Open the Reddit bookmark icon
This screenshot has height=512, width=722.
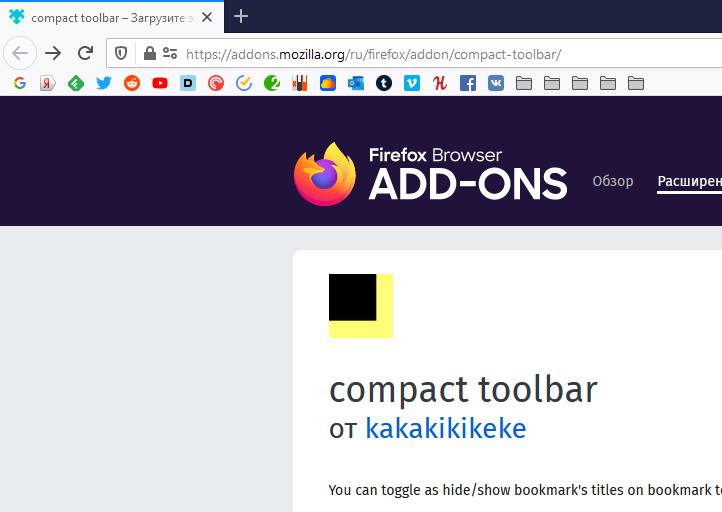click(132, 83)
